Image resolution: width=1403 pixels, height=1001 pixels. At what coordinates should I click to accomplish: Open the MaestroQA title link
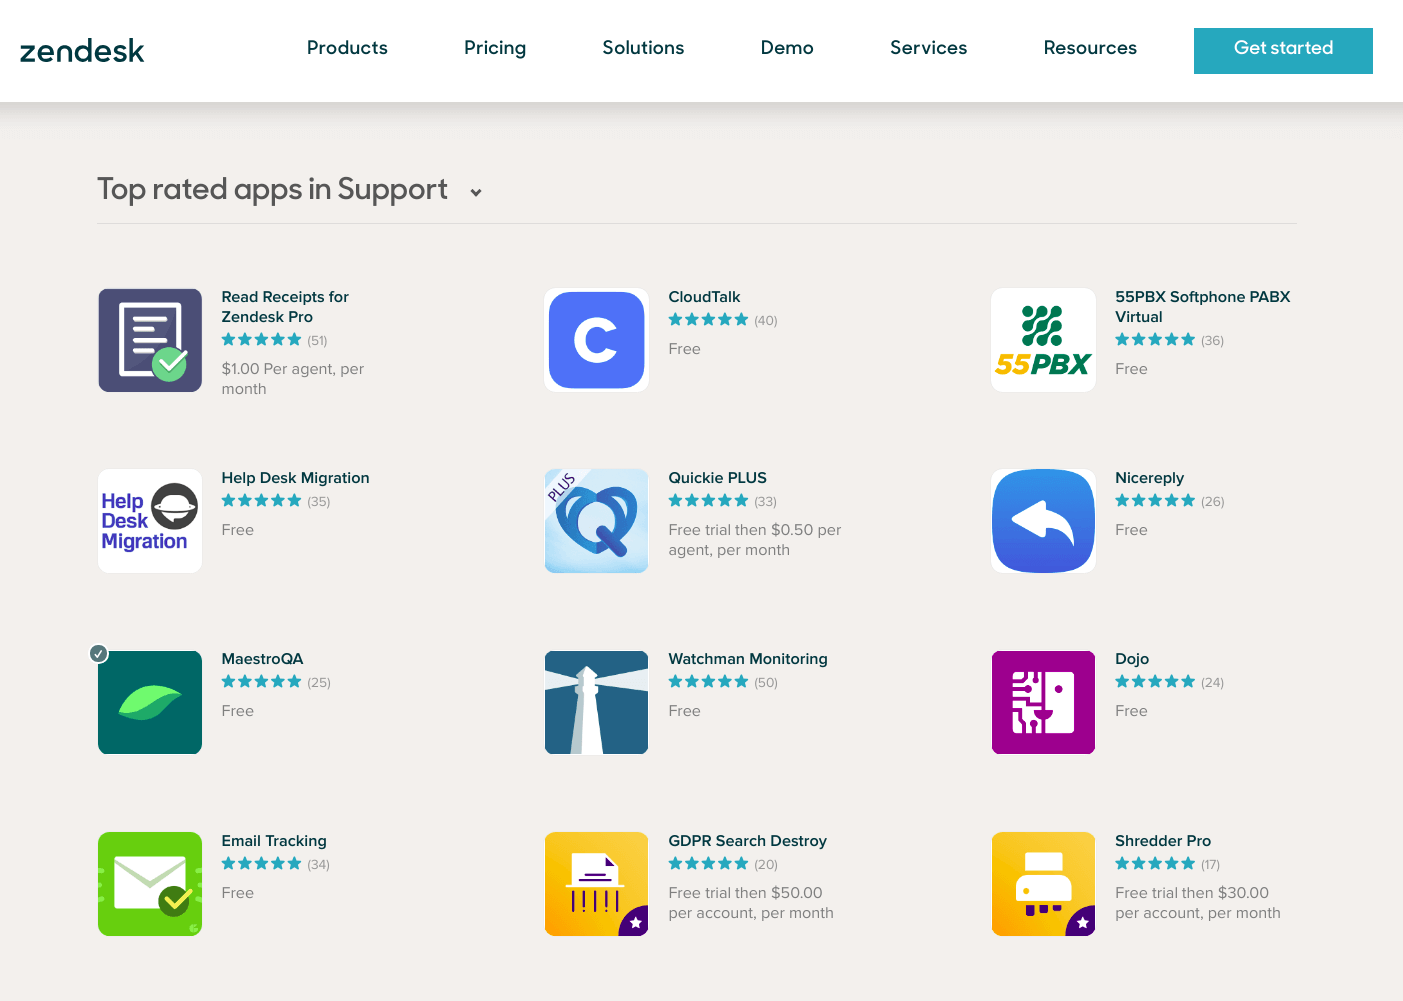(x=262, y=659)
